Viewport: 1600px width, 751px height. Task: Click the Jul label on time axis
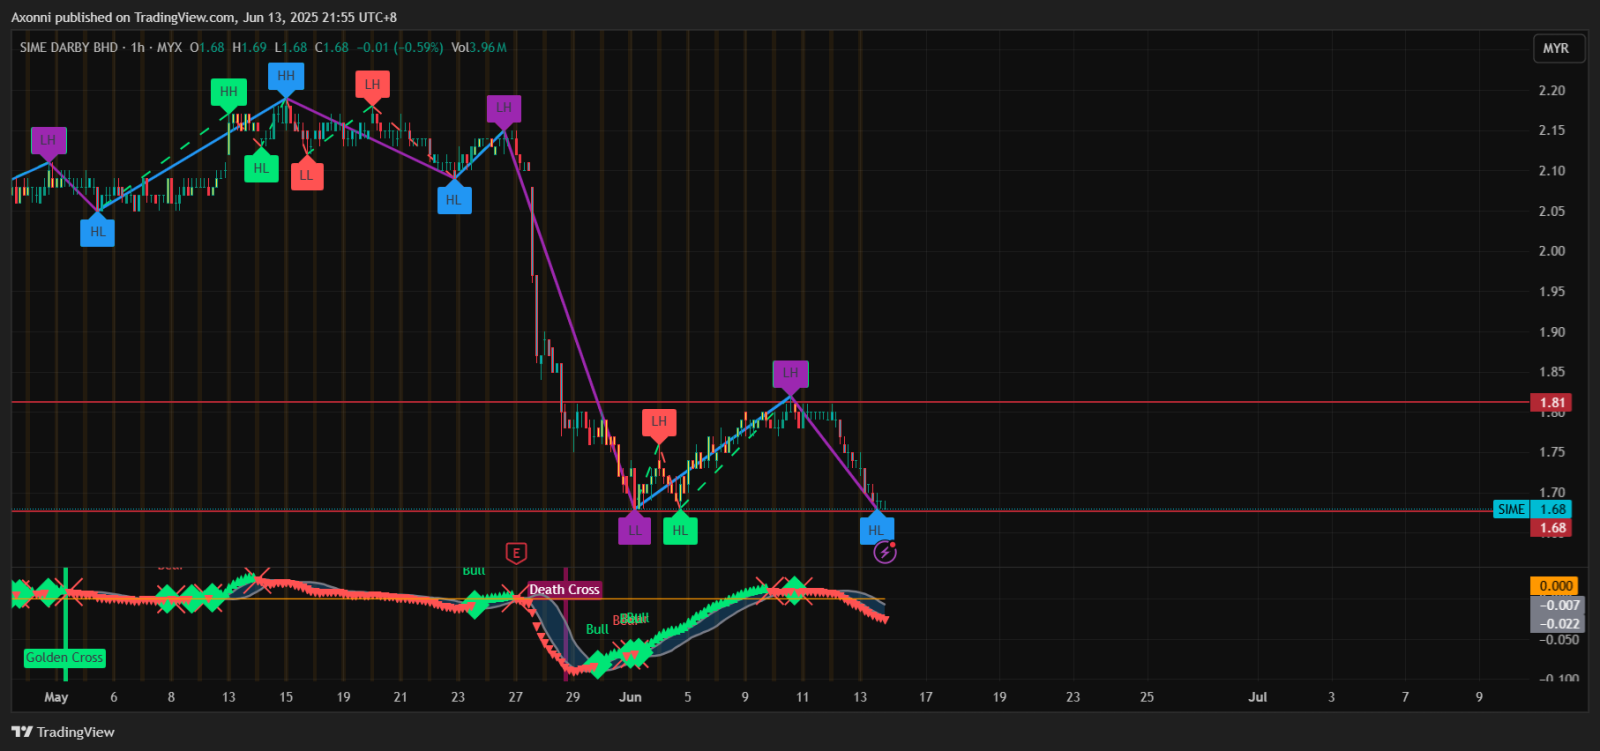coord(1258,697)
